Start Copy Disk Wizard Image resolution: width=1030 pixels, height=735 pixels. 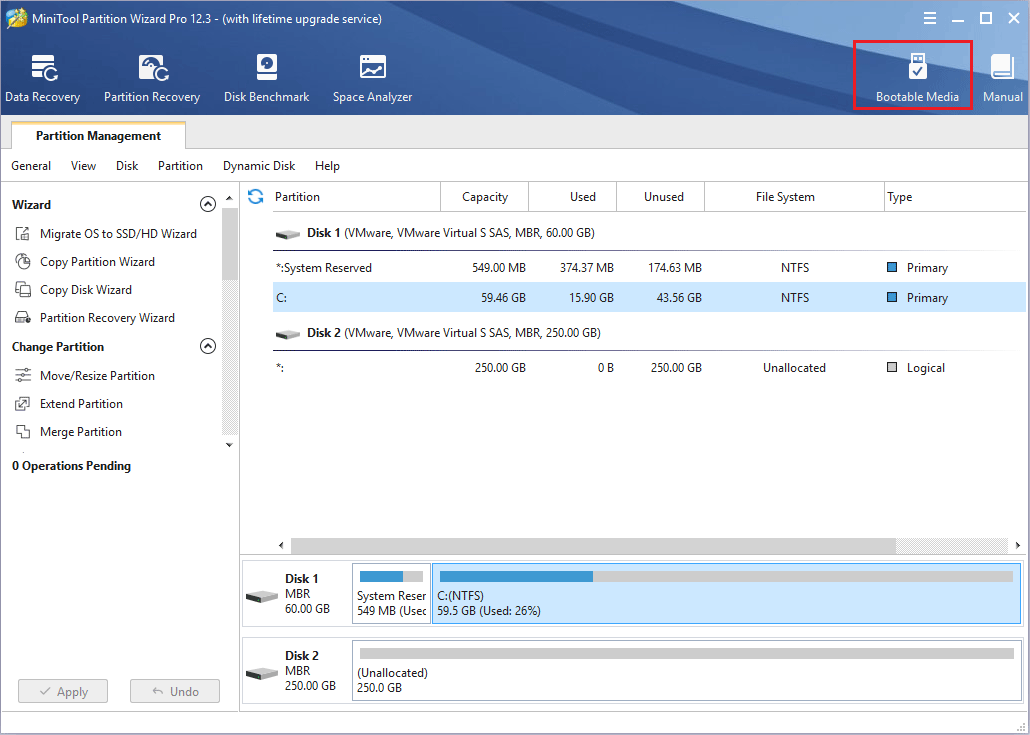[x=73, y=290]
